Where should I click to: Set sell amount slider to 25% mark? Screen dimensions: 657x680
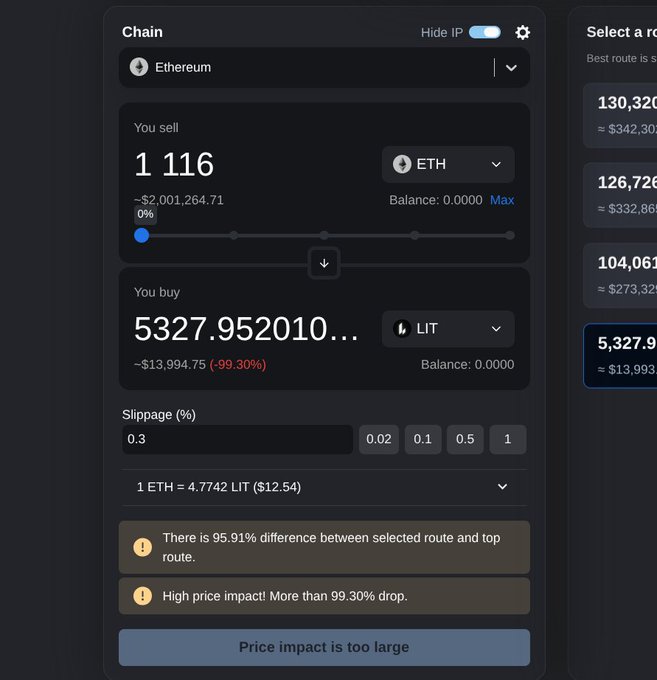click(234, 235)
